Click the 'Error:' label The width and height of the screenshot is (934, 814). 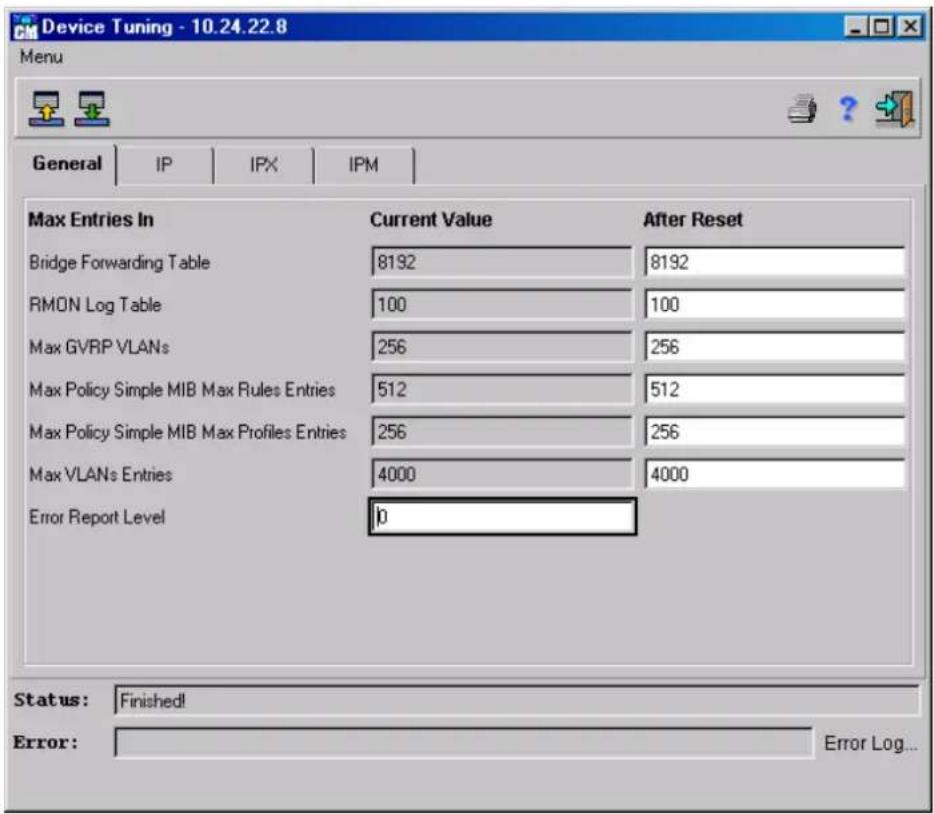point(46,743)
